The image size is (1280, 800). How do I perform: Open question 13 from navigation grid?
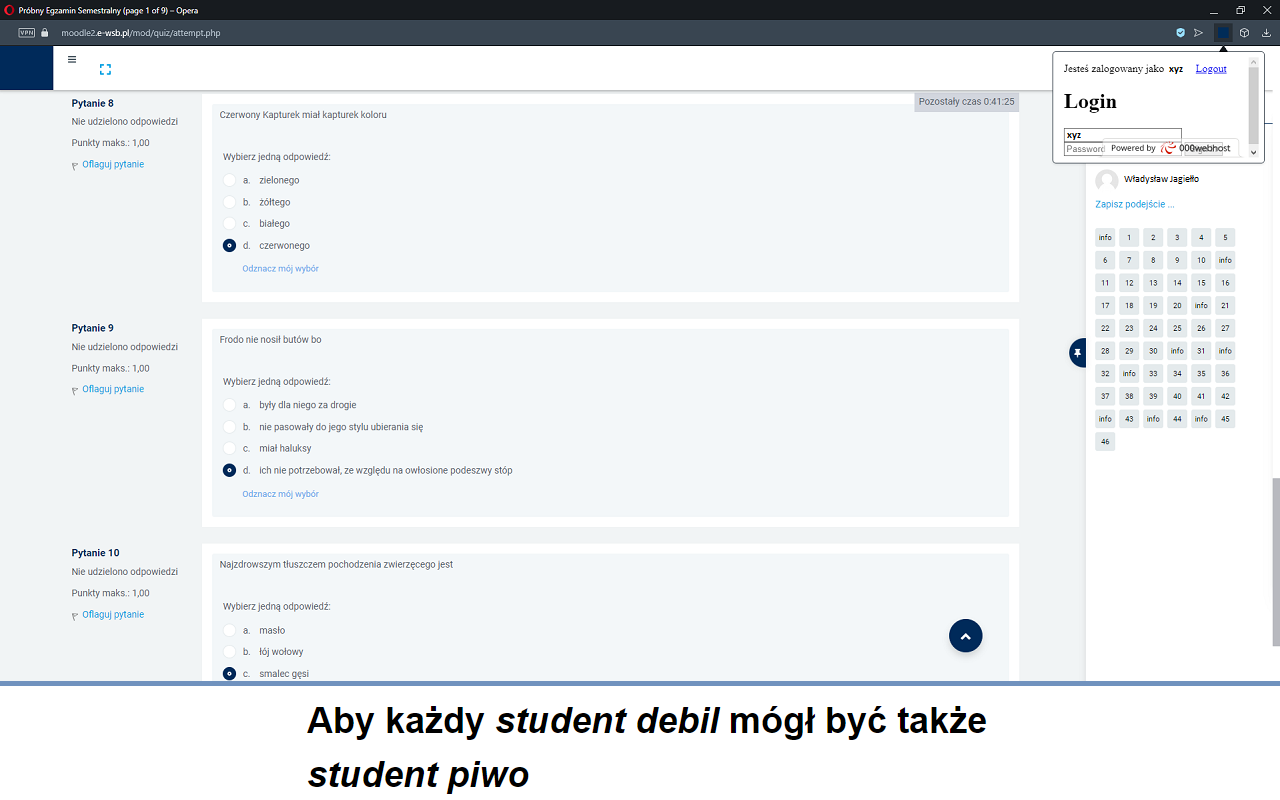point(1153,283)
